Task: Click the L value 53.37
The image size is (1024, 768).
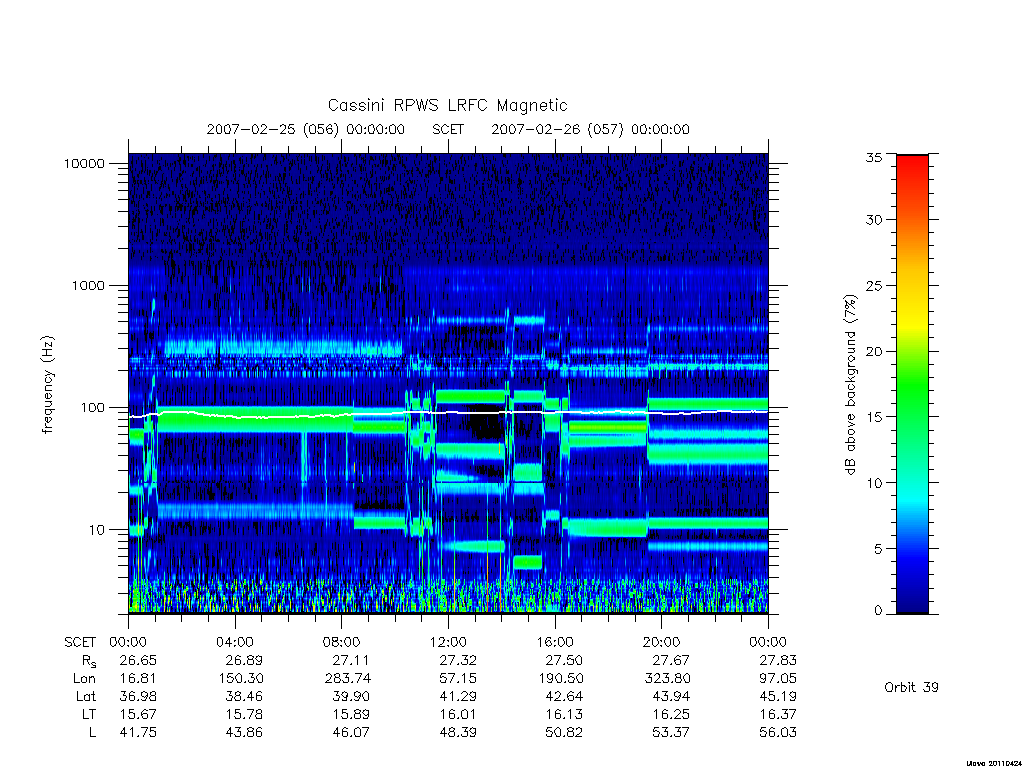Action: tap(671, 732)
